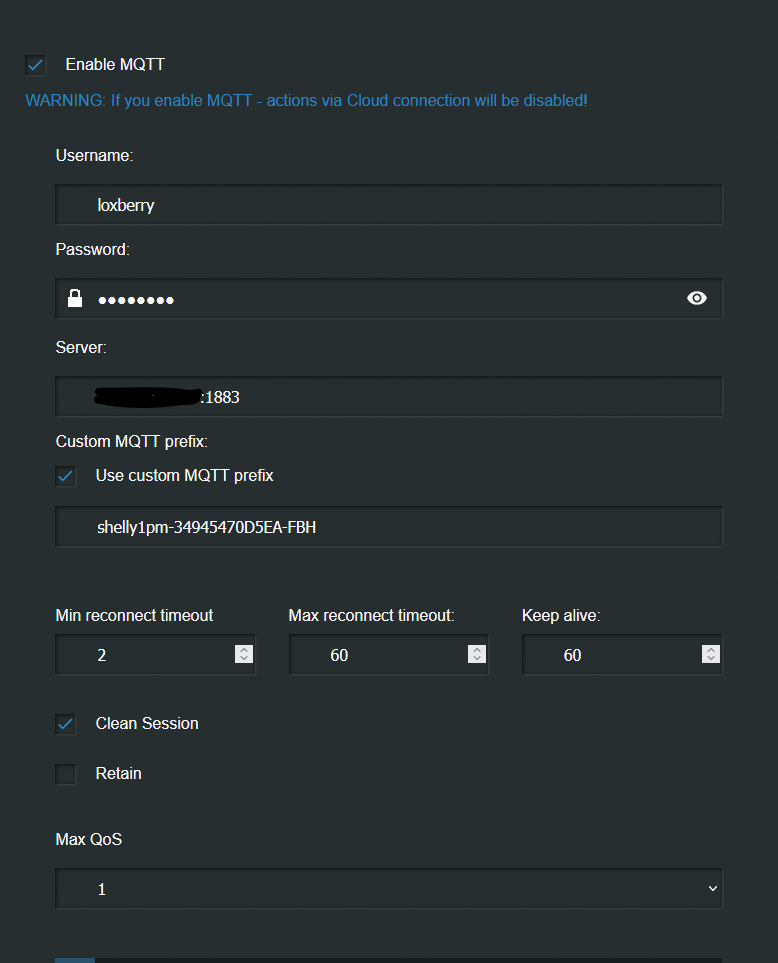The image size is (778, 963).
Task: Click the Username field containing loxberry
Action: click(389, 205)
